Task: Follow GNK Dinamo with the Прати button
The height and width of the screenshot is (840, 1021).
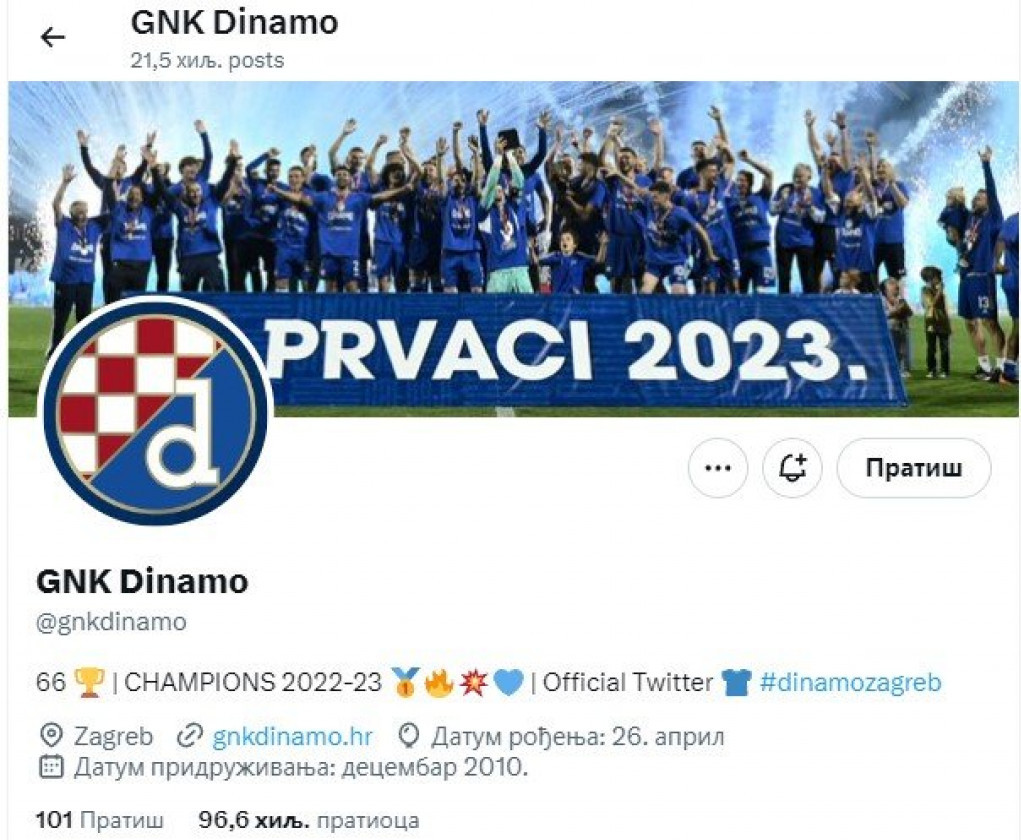Action: click(x=914, y=468)
